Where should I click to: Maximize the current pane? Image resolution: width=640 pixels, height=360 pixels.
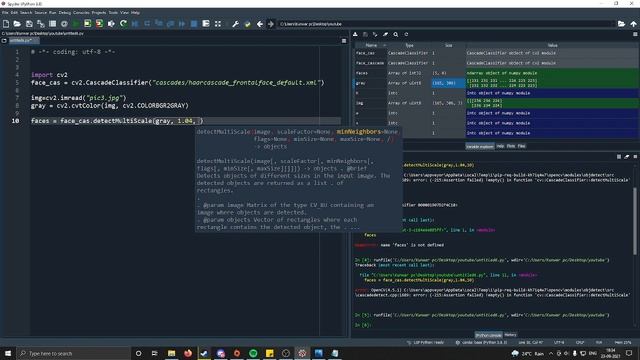tap(206, 24)
